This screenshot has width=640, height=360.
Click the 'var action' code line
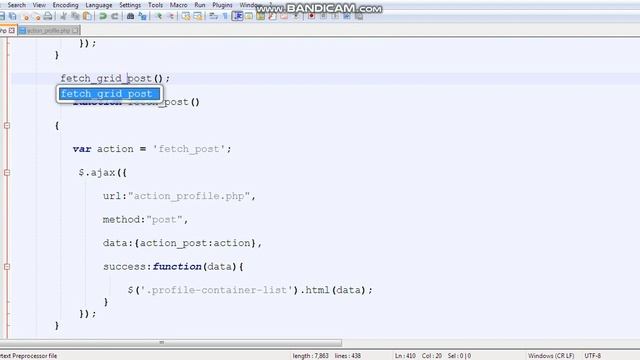152,149
